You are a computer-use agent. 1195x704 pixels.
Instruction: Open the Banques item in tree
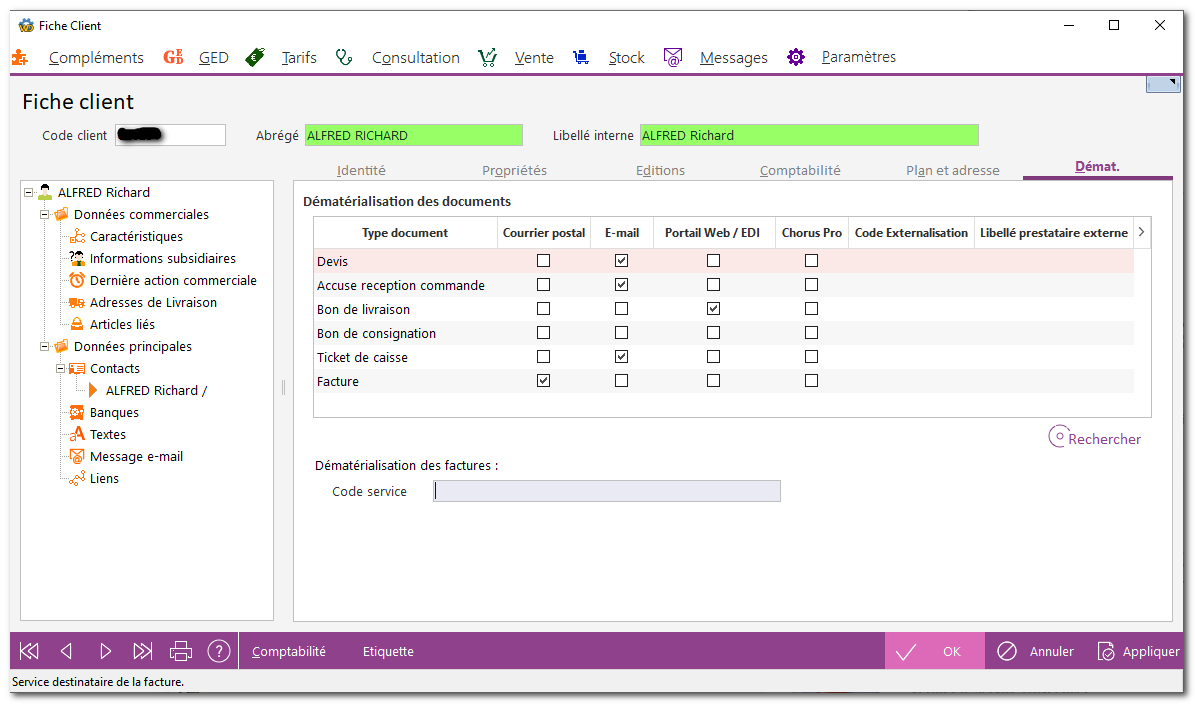click(114, 412)
